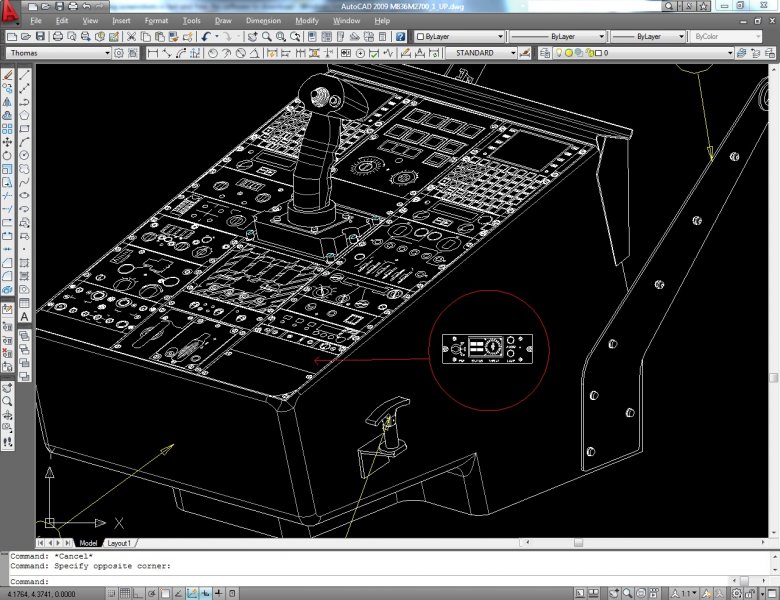Save the drawing with floppy icon
The width and height of the screenshot is (780, 600).
[40, 36]
